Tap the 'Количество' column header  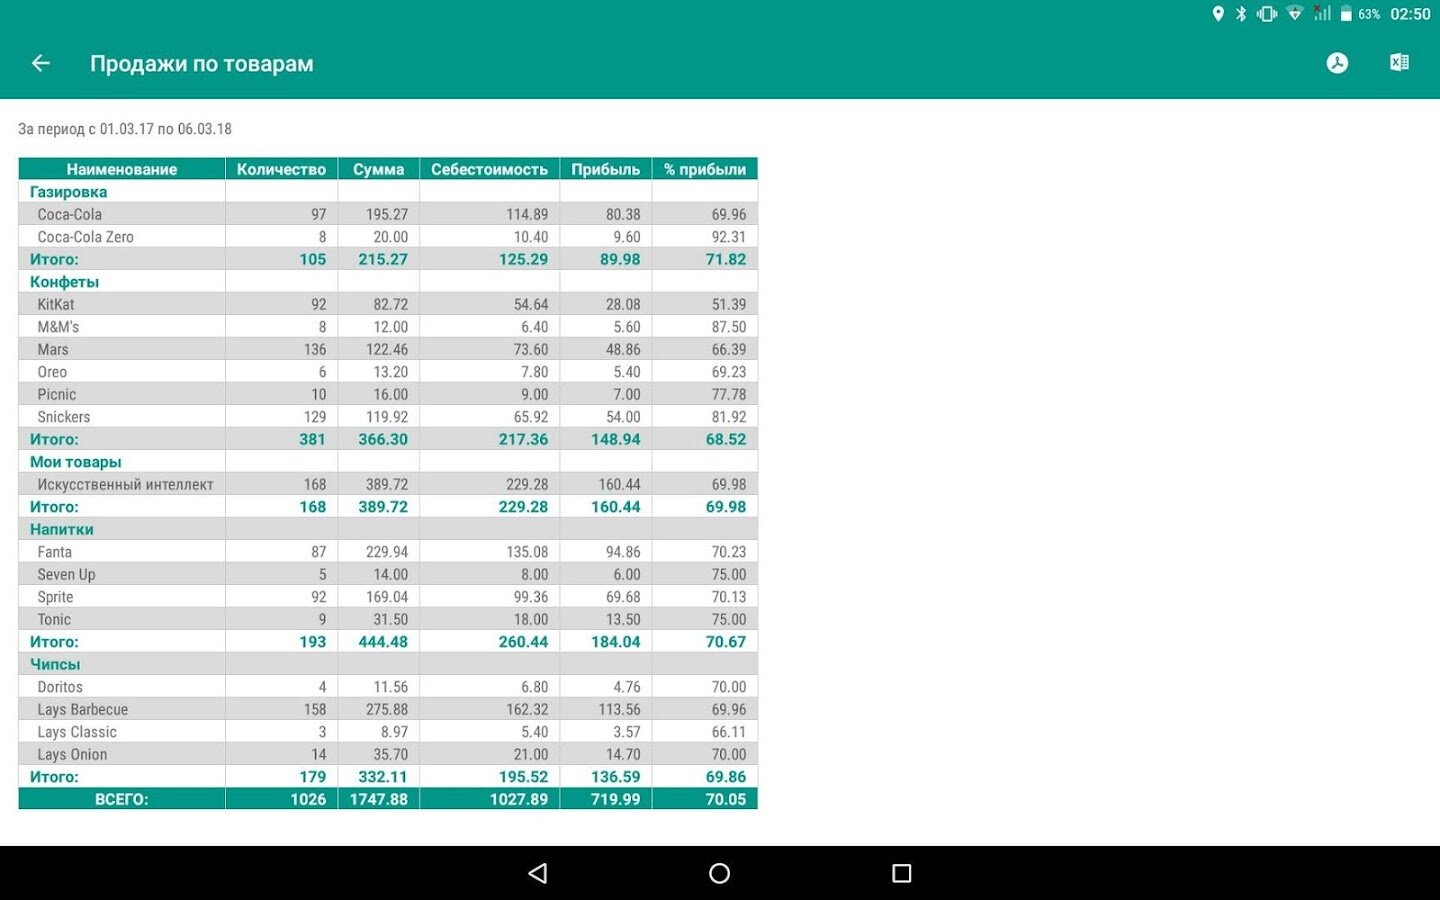pyautogui.click(x=281, y=169)
